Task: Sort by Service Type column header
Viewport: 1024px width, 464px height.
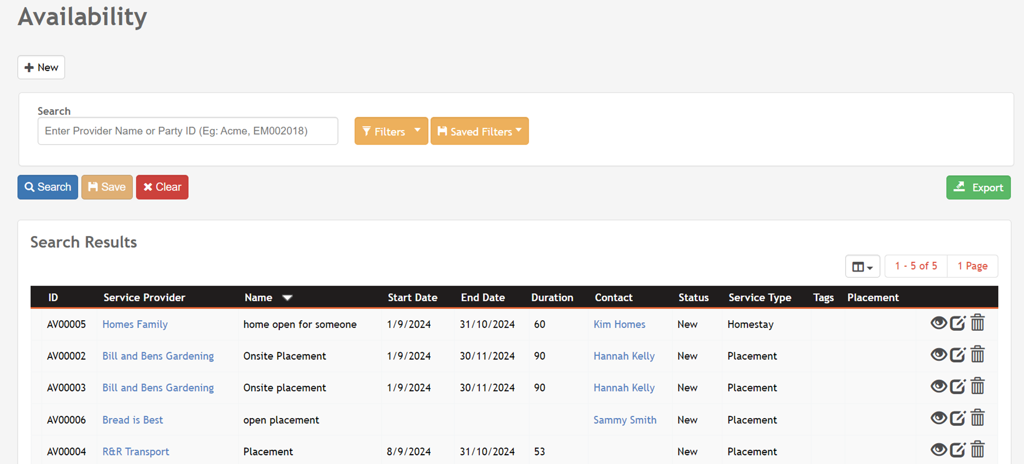Action: coord(760,297)
